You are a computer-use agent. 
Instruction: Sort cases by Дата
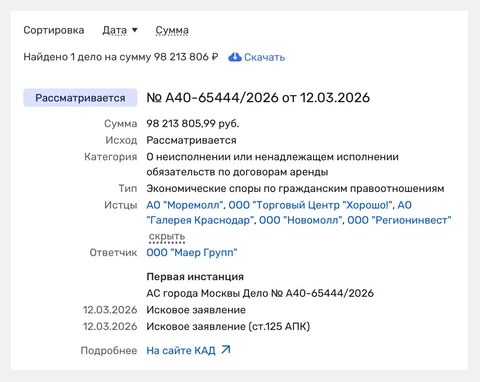coord(114,30)
